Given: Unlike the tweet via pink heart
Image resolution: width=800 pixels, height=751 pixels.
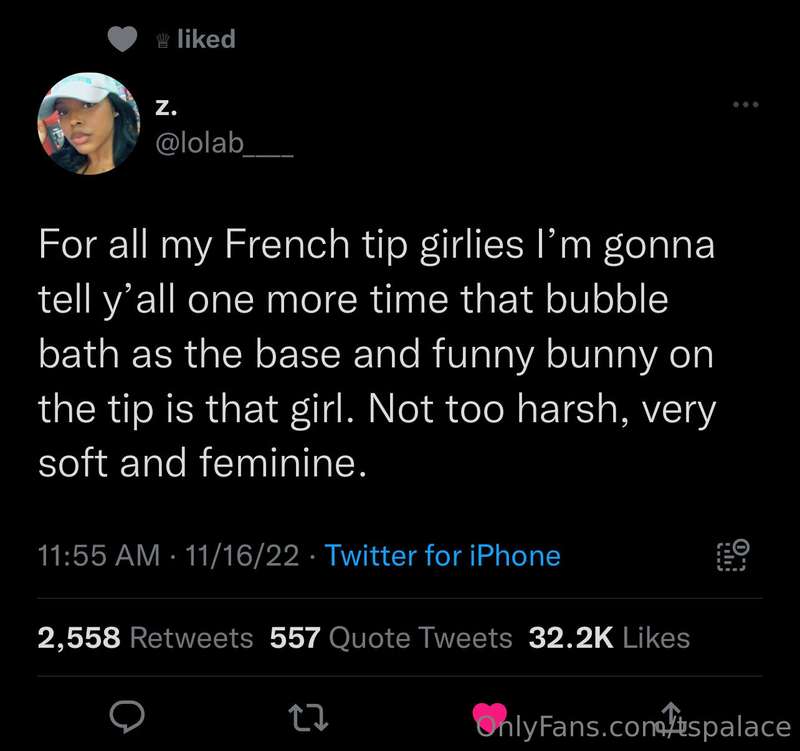Looking at the screenshot, I should 489,716.
